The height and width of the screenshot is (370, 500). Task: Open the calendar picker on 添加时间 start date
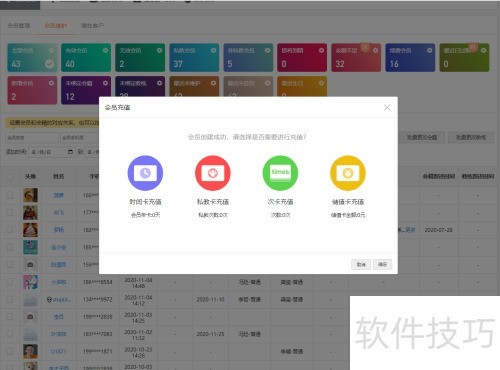click(x=70, y=152)
